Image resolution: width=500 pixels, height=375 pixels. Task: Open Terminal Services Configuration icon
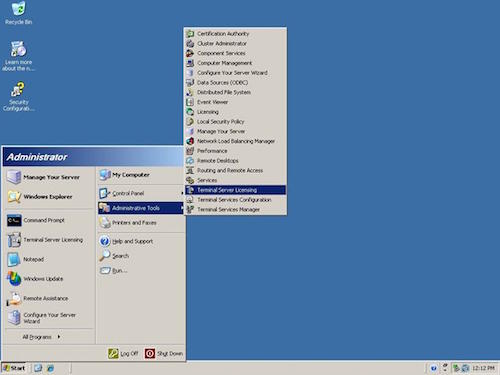click(x=190, y=200)
